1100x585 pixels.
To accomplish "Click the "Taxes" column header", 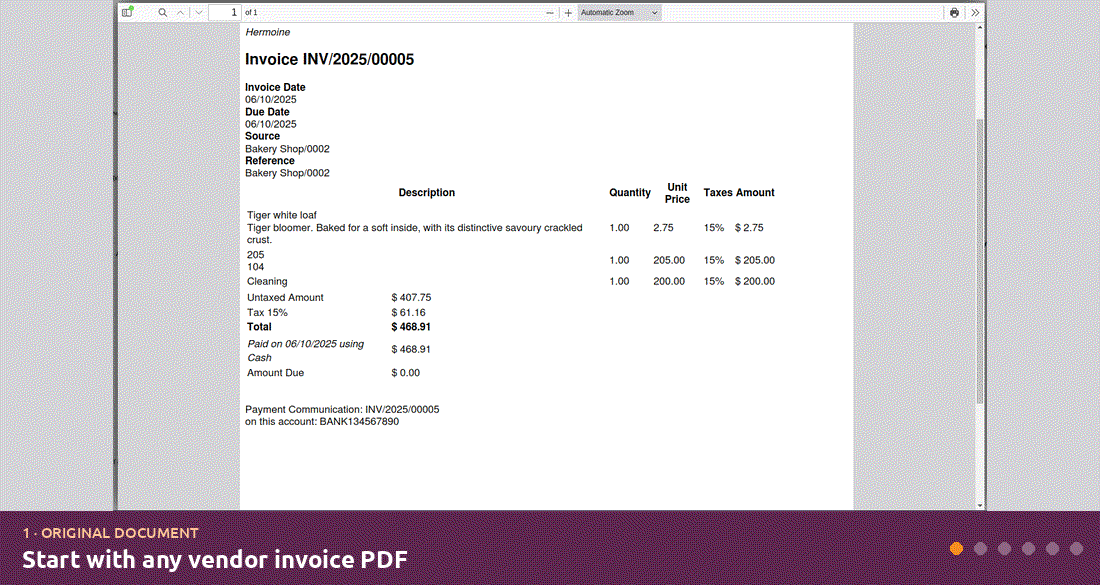I will point(718,192).
